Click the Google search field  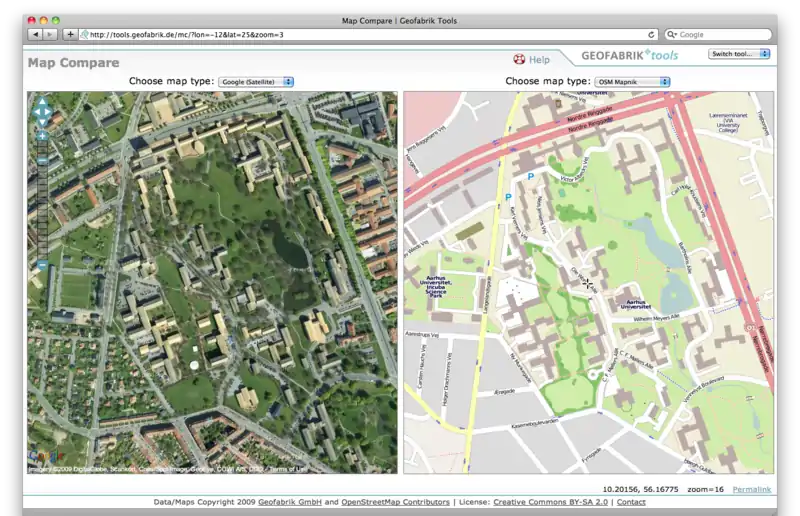(x=722, y=34)
